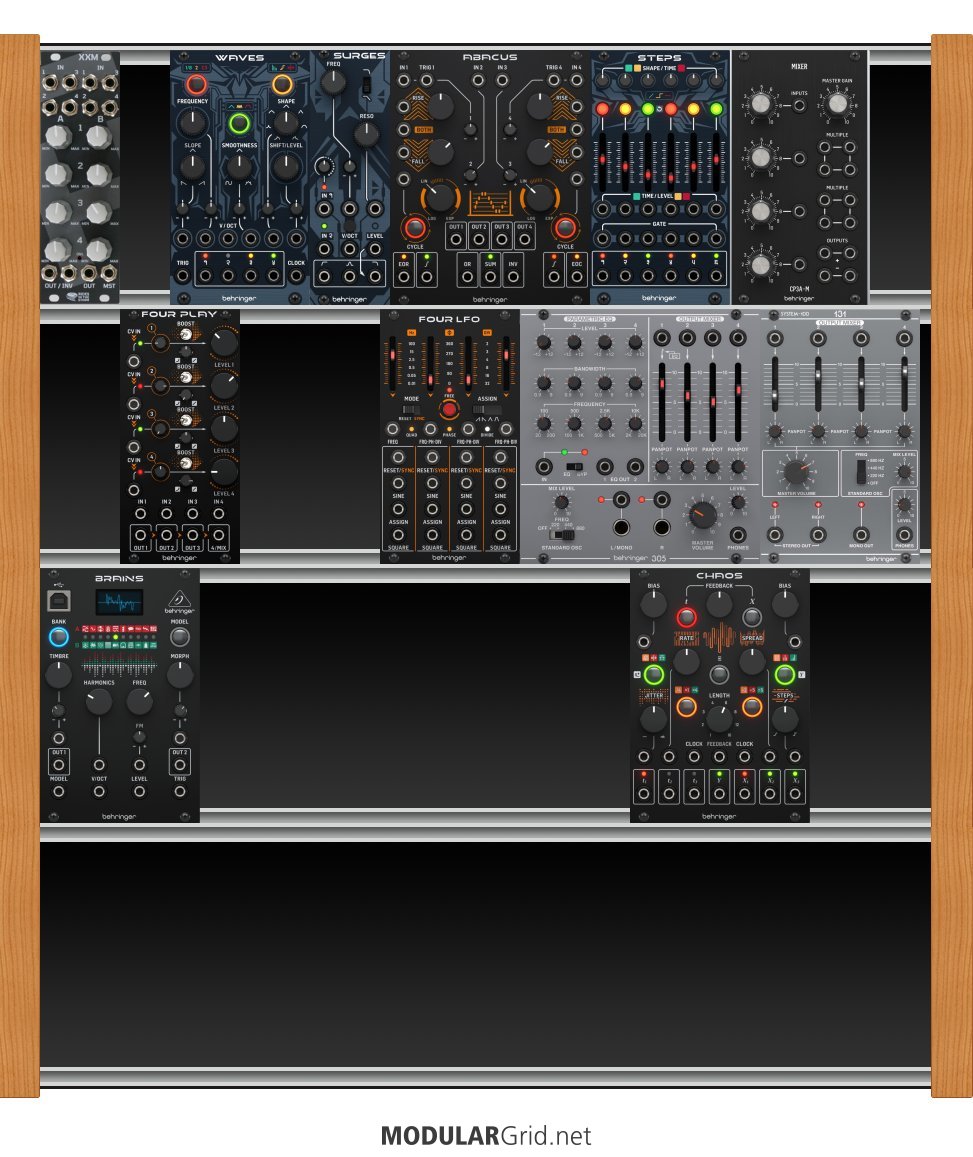Turn the Waves FREQUENCY knob
The image size is (973, 1157).
tap(192, 122)
